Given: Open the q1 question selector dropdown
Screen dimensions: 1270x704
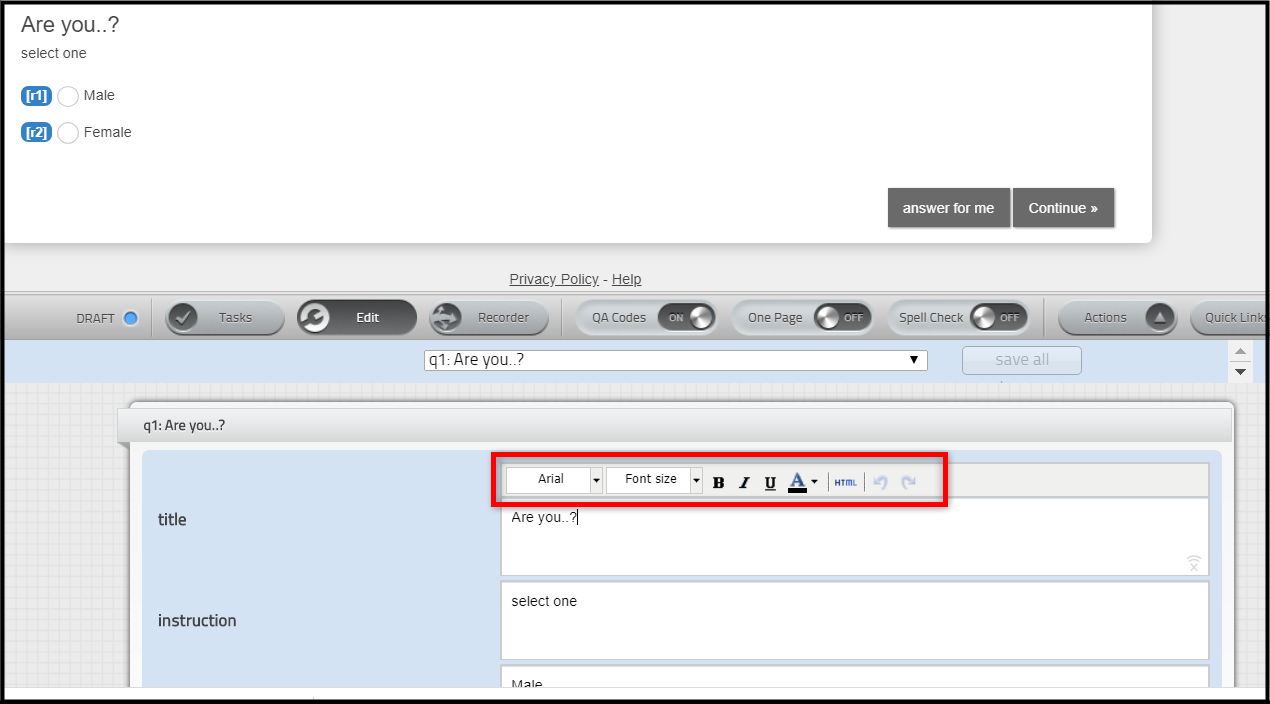Looking at the screenshot, I should coord(676,360).
